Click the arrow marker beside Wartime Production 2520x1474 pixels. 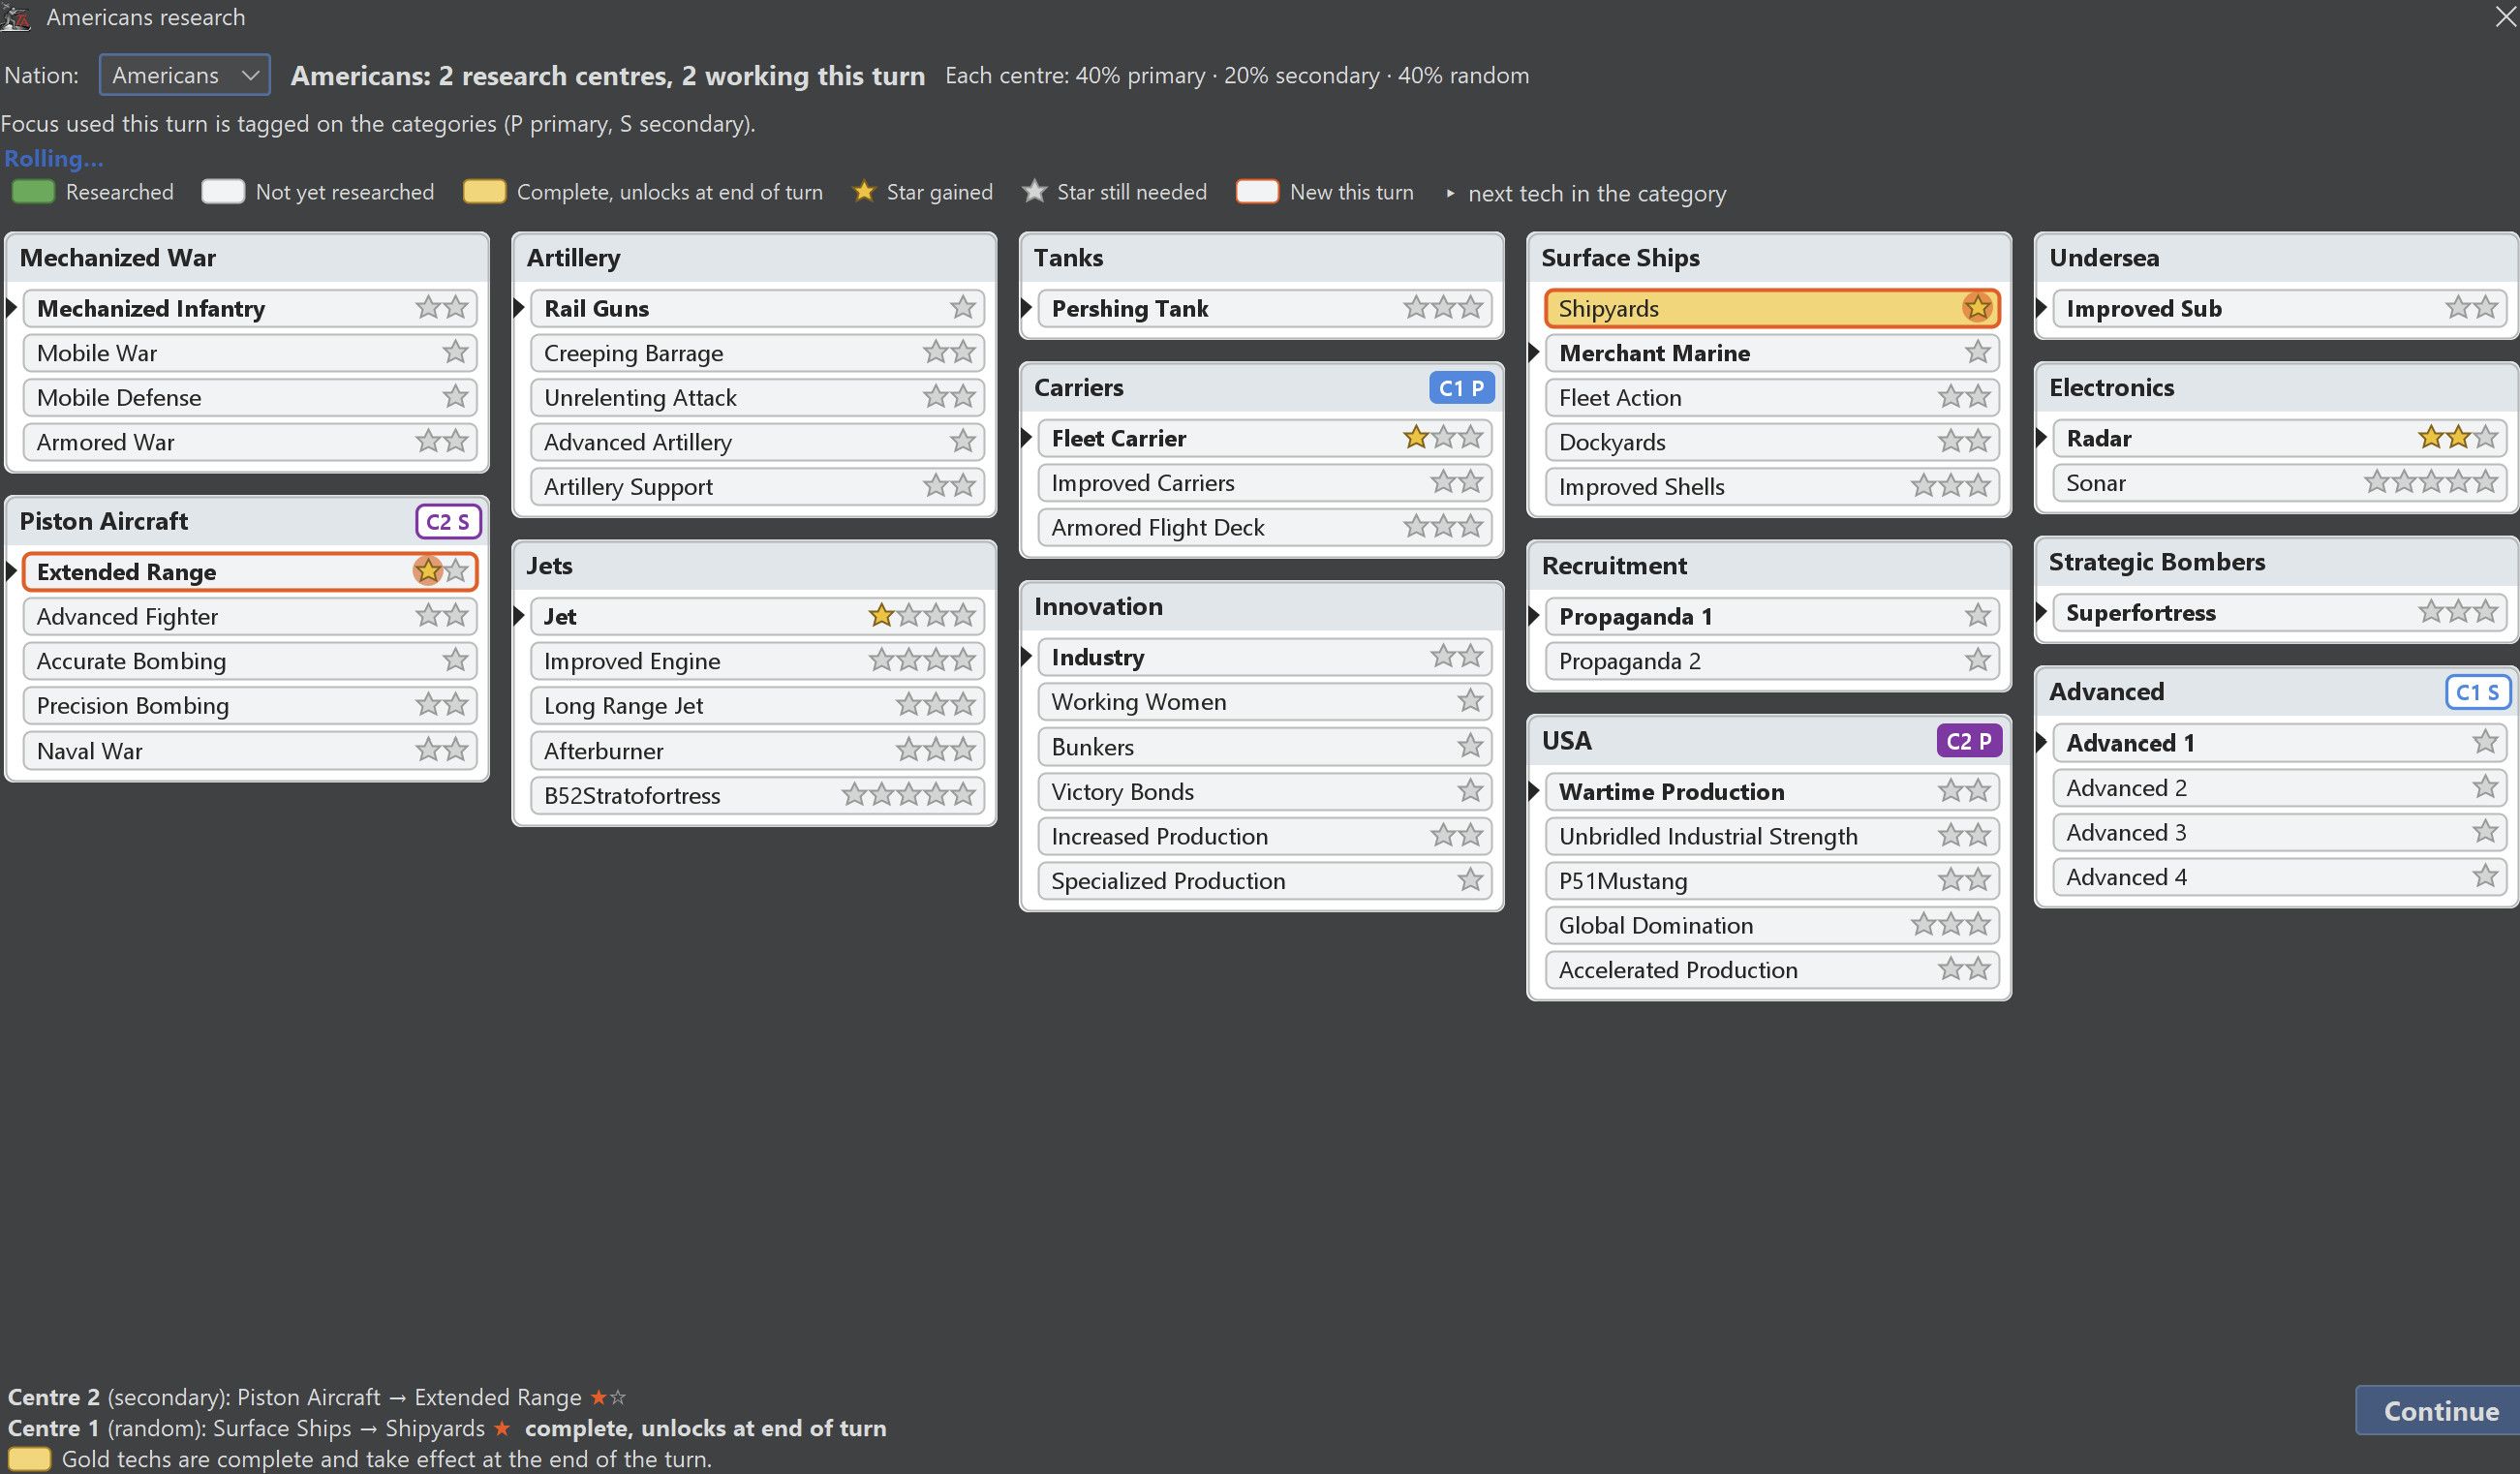[x=1534, y=791]
